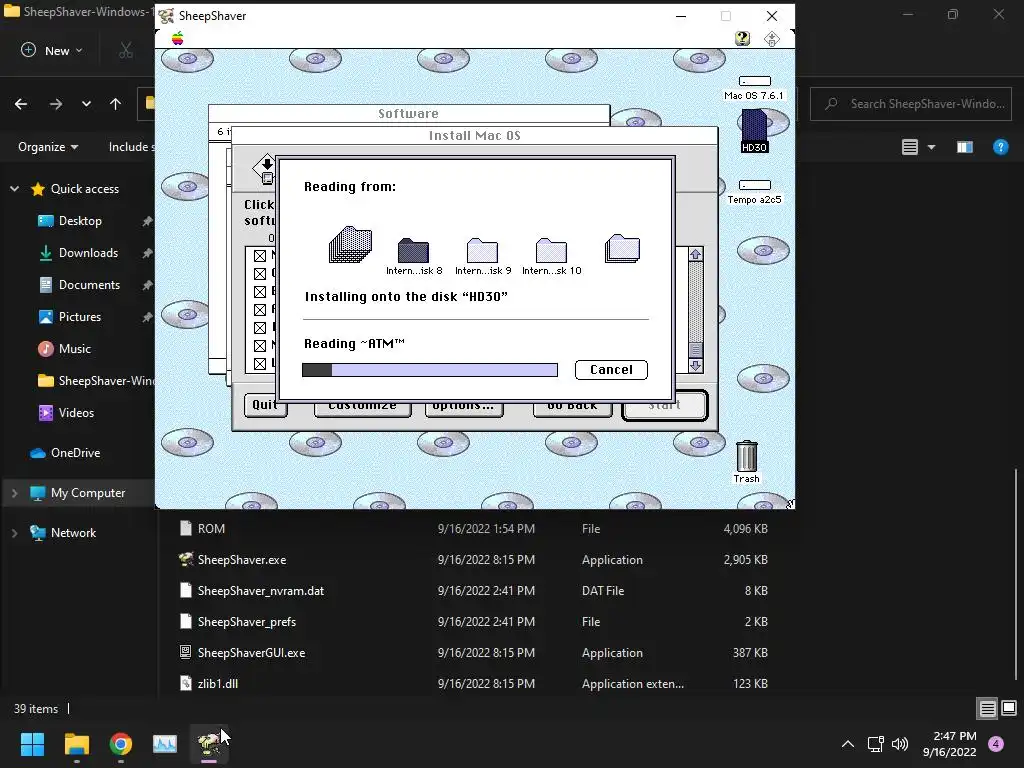Open Downloads in Quick access
The width and height of the screenshot is (1024, 768).
(88, 253)
